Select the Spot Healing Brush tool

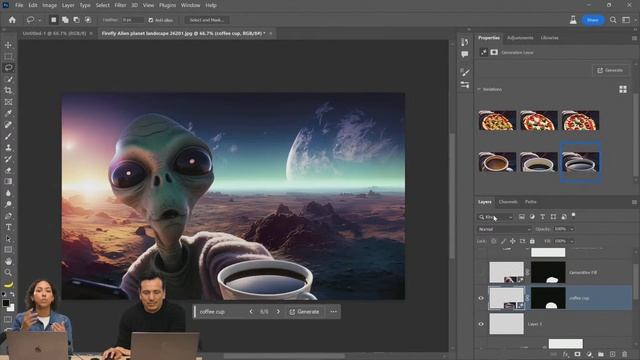[x=8, y=125]
